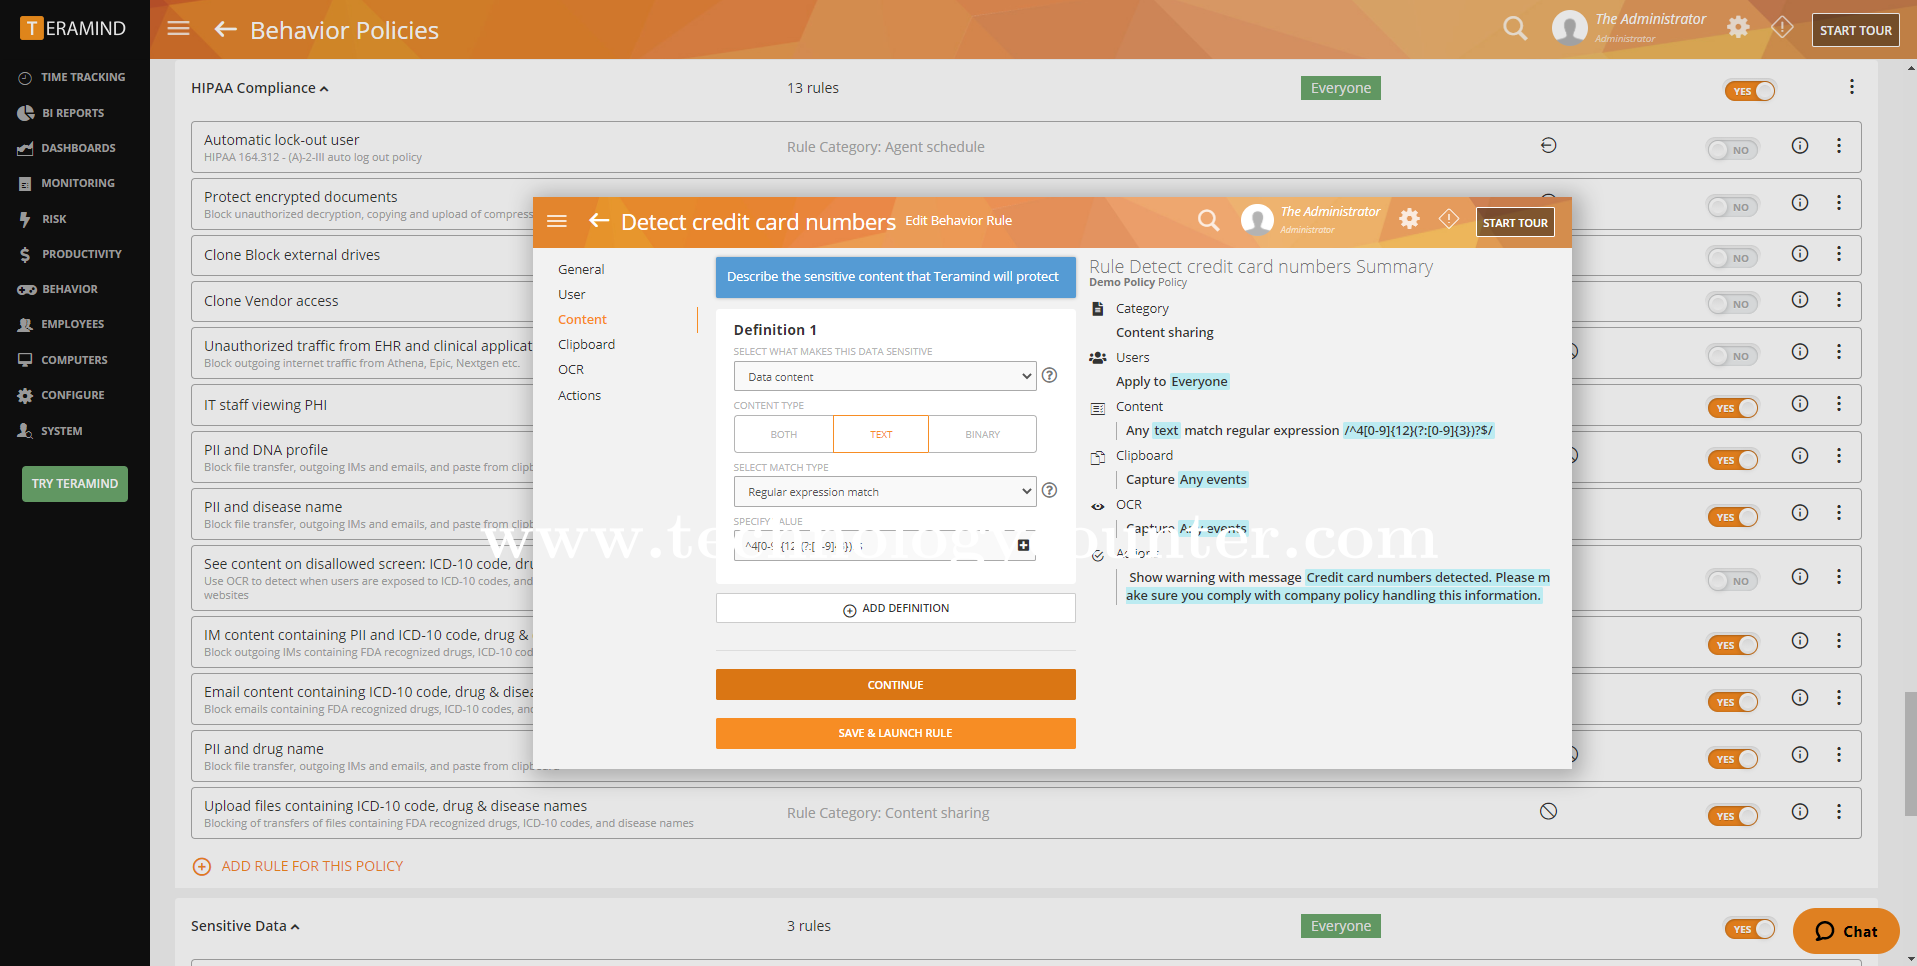Click info icon on Automatic lock-out user row
This screenshot has width=1917, height=966.
(x=1800, y=146)
